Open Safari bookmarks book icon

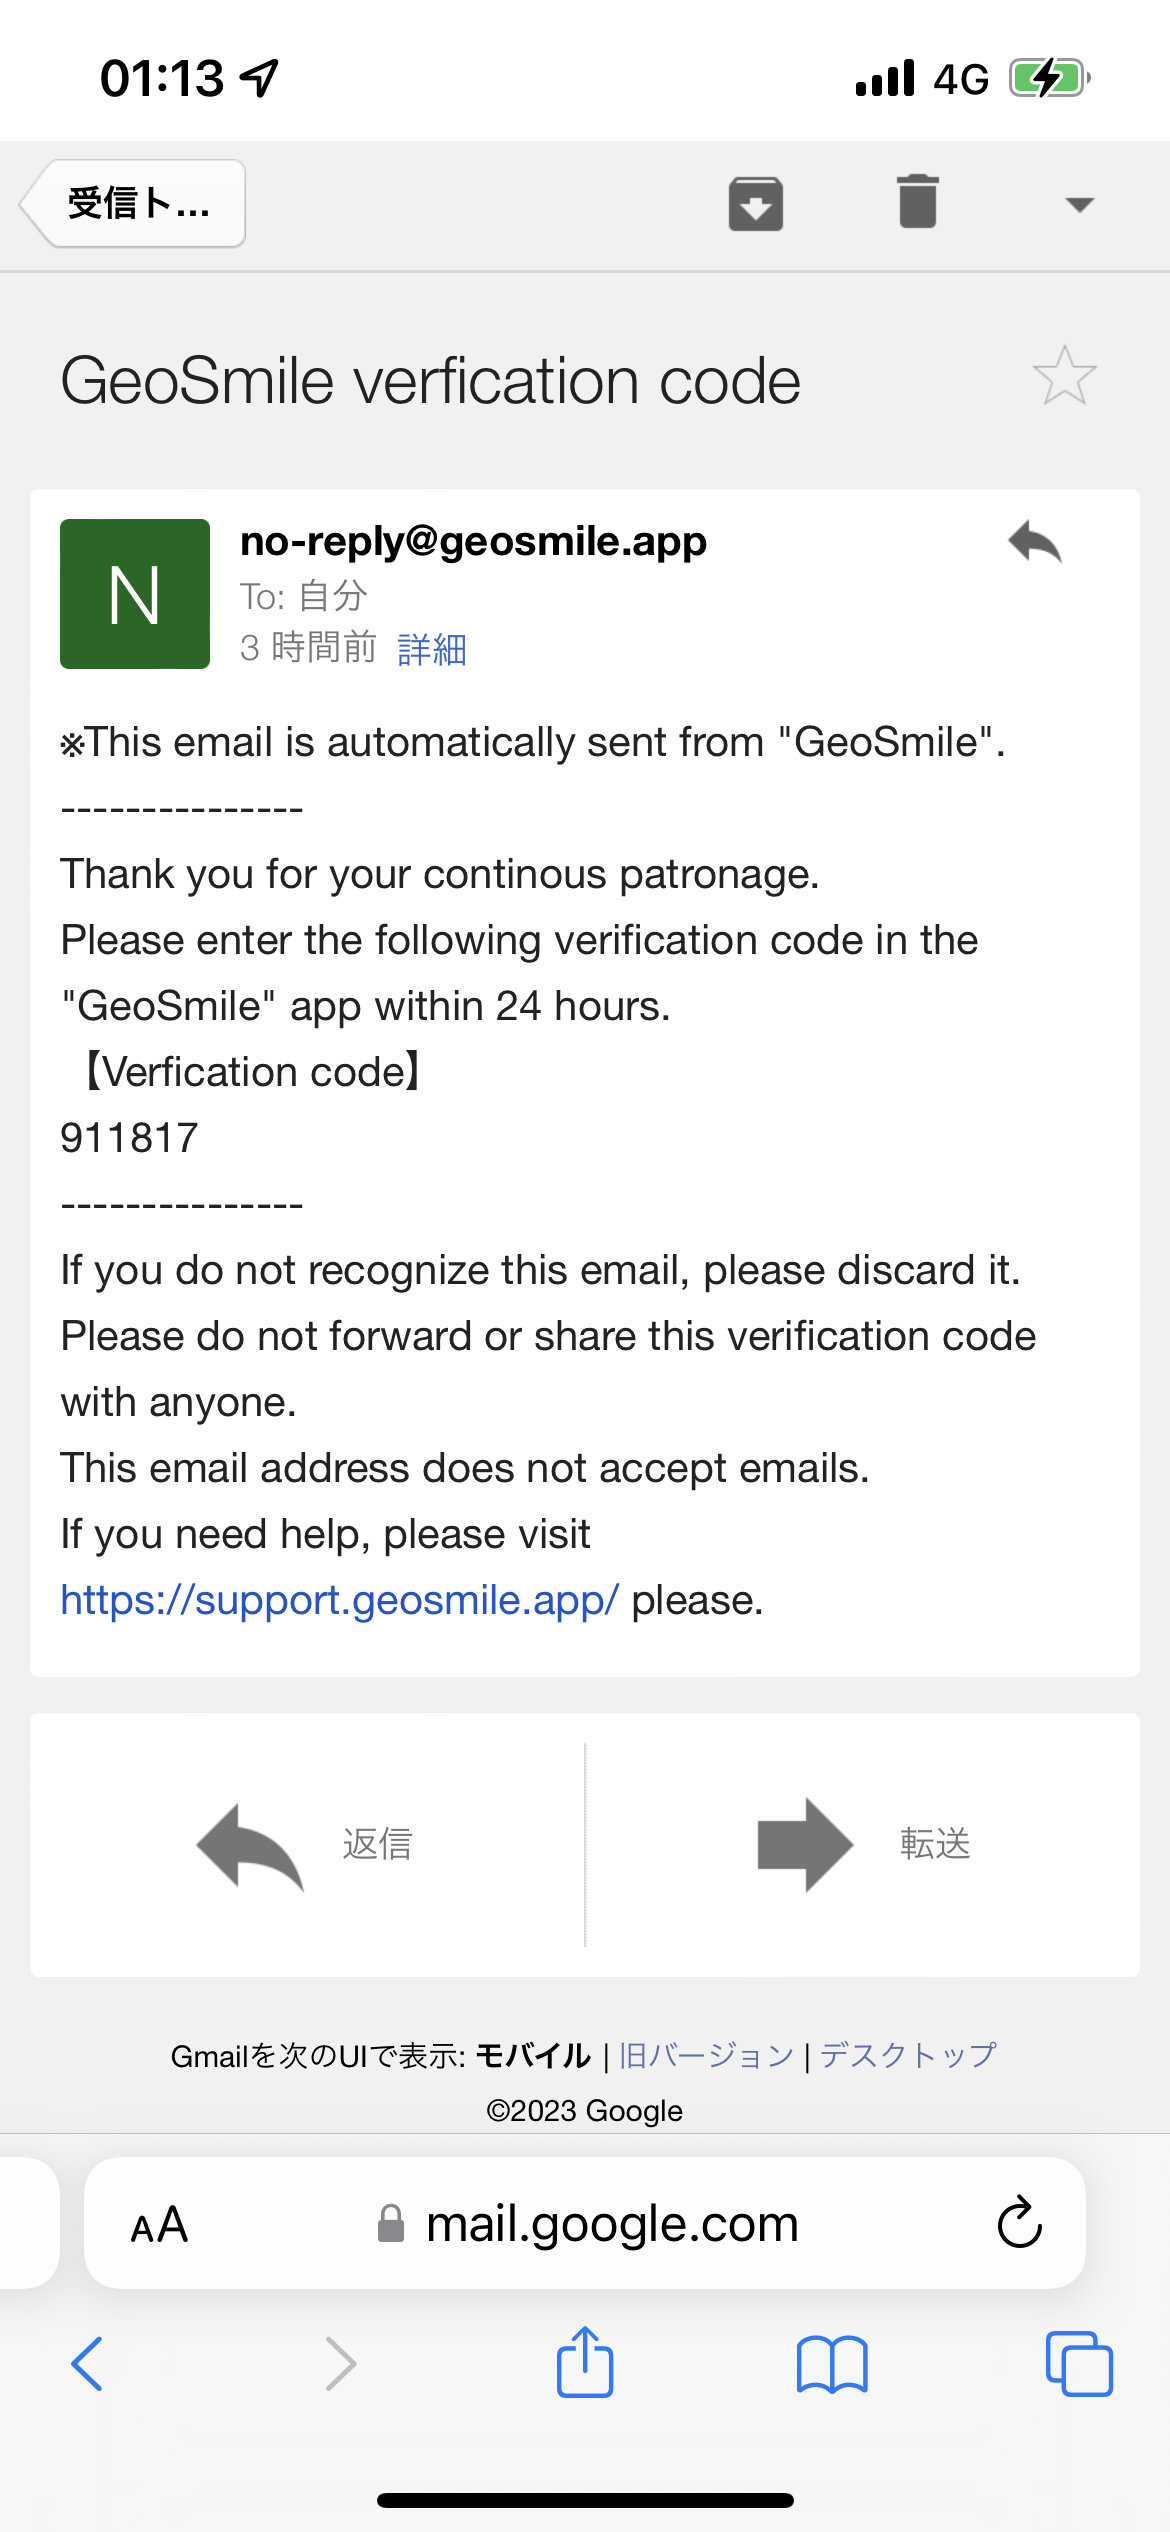pos(832,2364)
